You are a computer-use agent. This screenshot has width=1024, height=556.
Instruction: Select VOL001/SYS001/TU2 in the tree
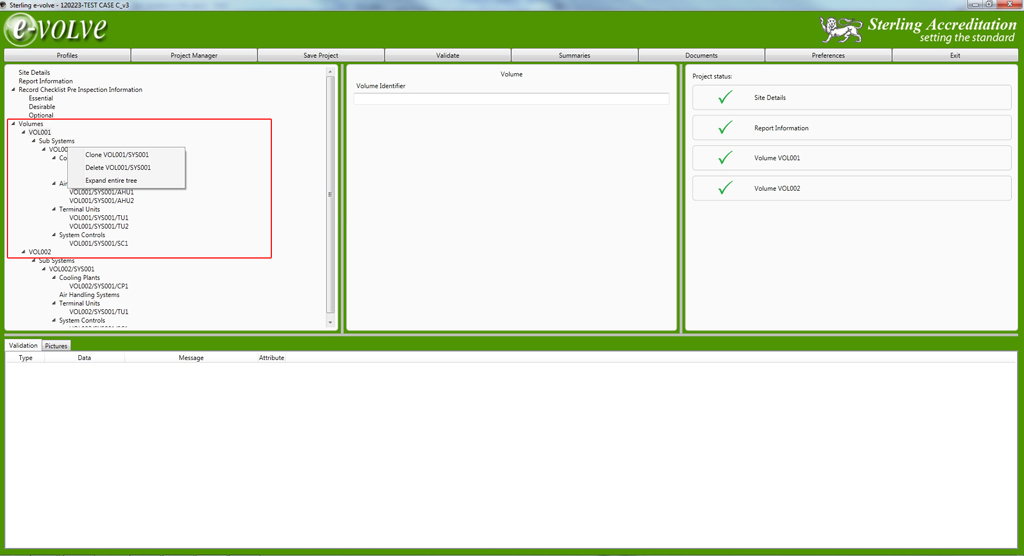point(99,226)
